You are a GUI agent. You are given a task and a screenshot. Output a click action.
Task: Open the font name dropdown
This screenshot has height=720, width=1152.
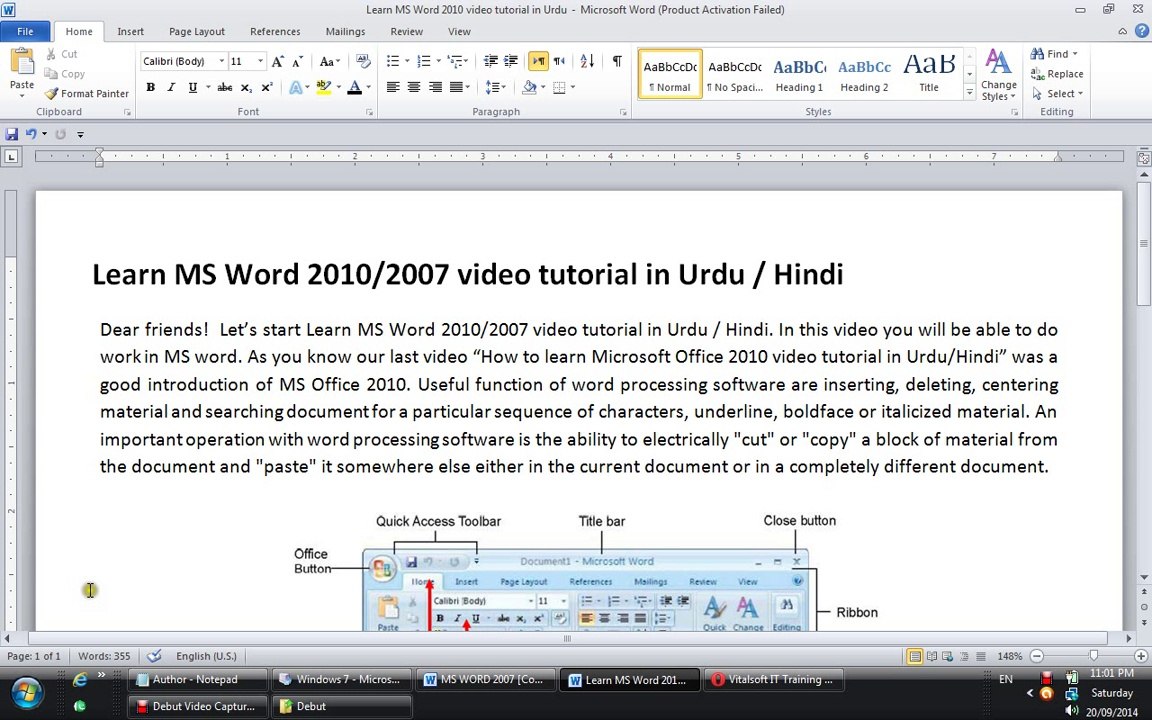(221, 61)
